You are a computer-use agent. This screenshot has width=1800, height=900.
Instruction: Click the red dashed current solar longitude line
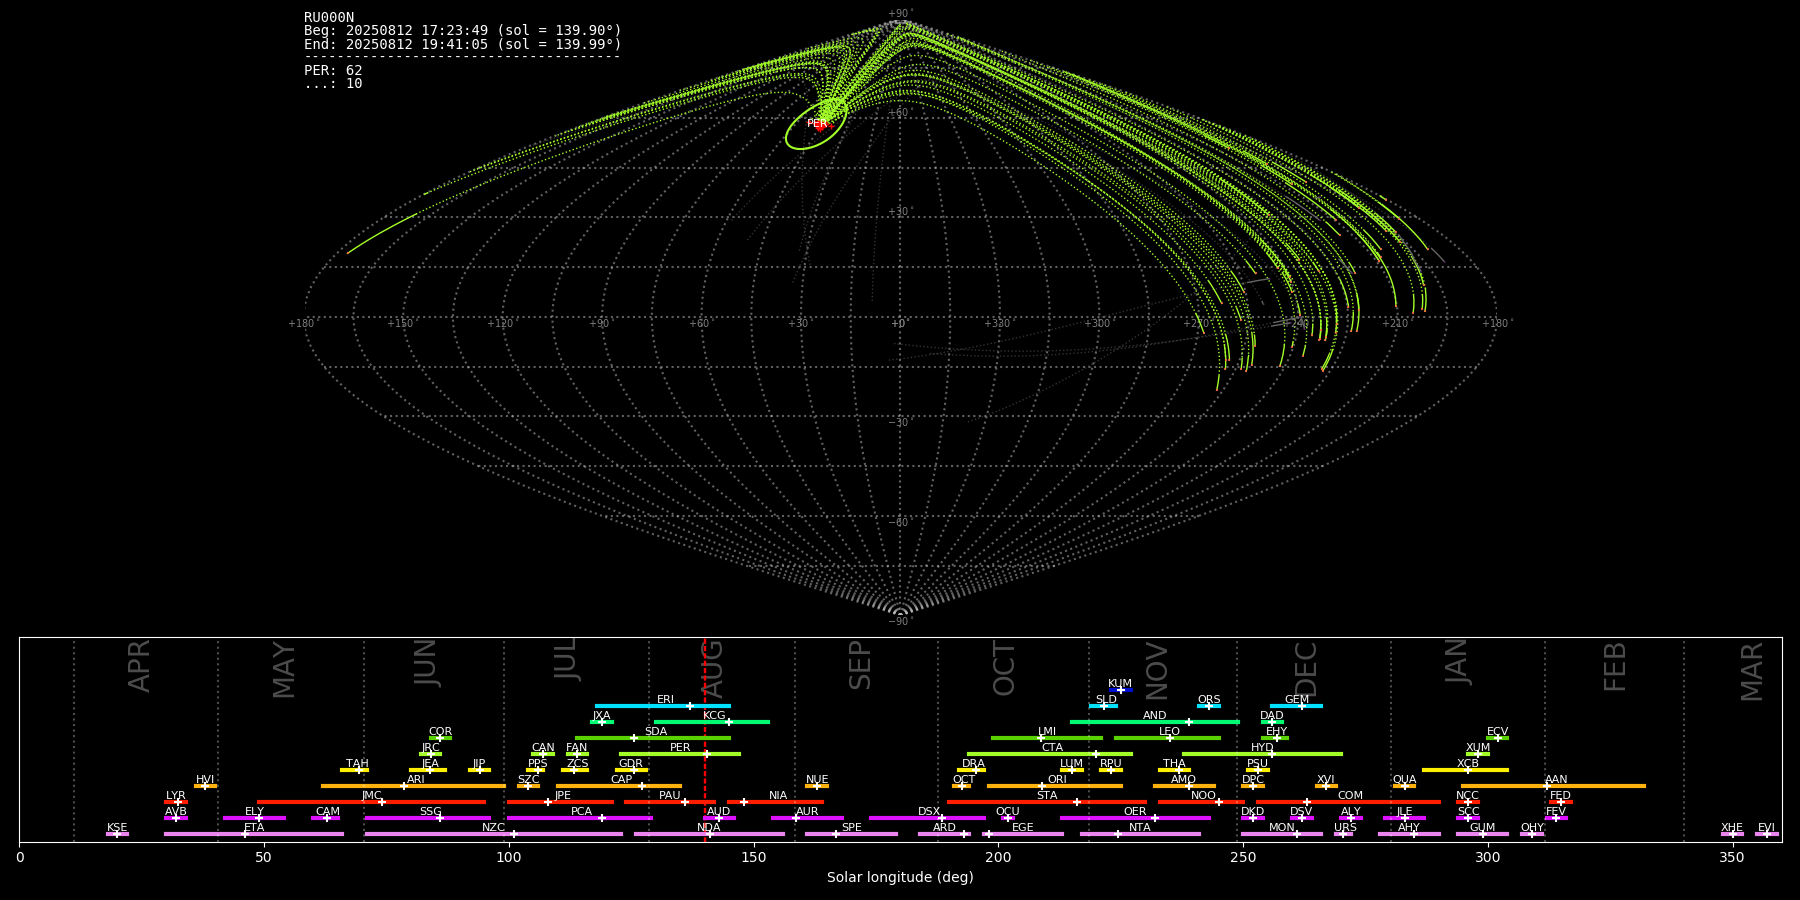point(705,739)
